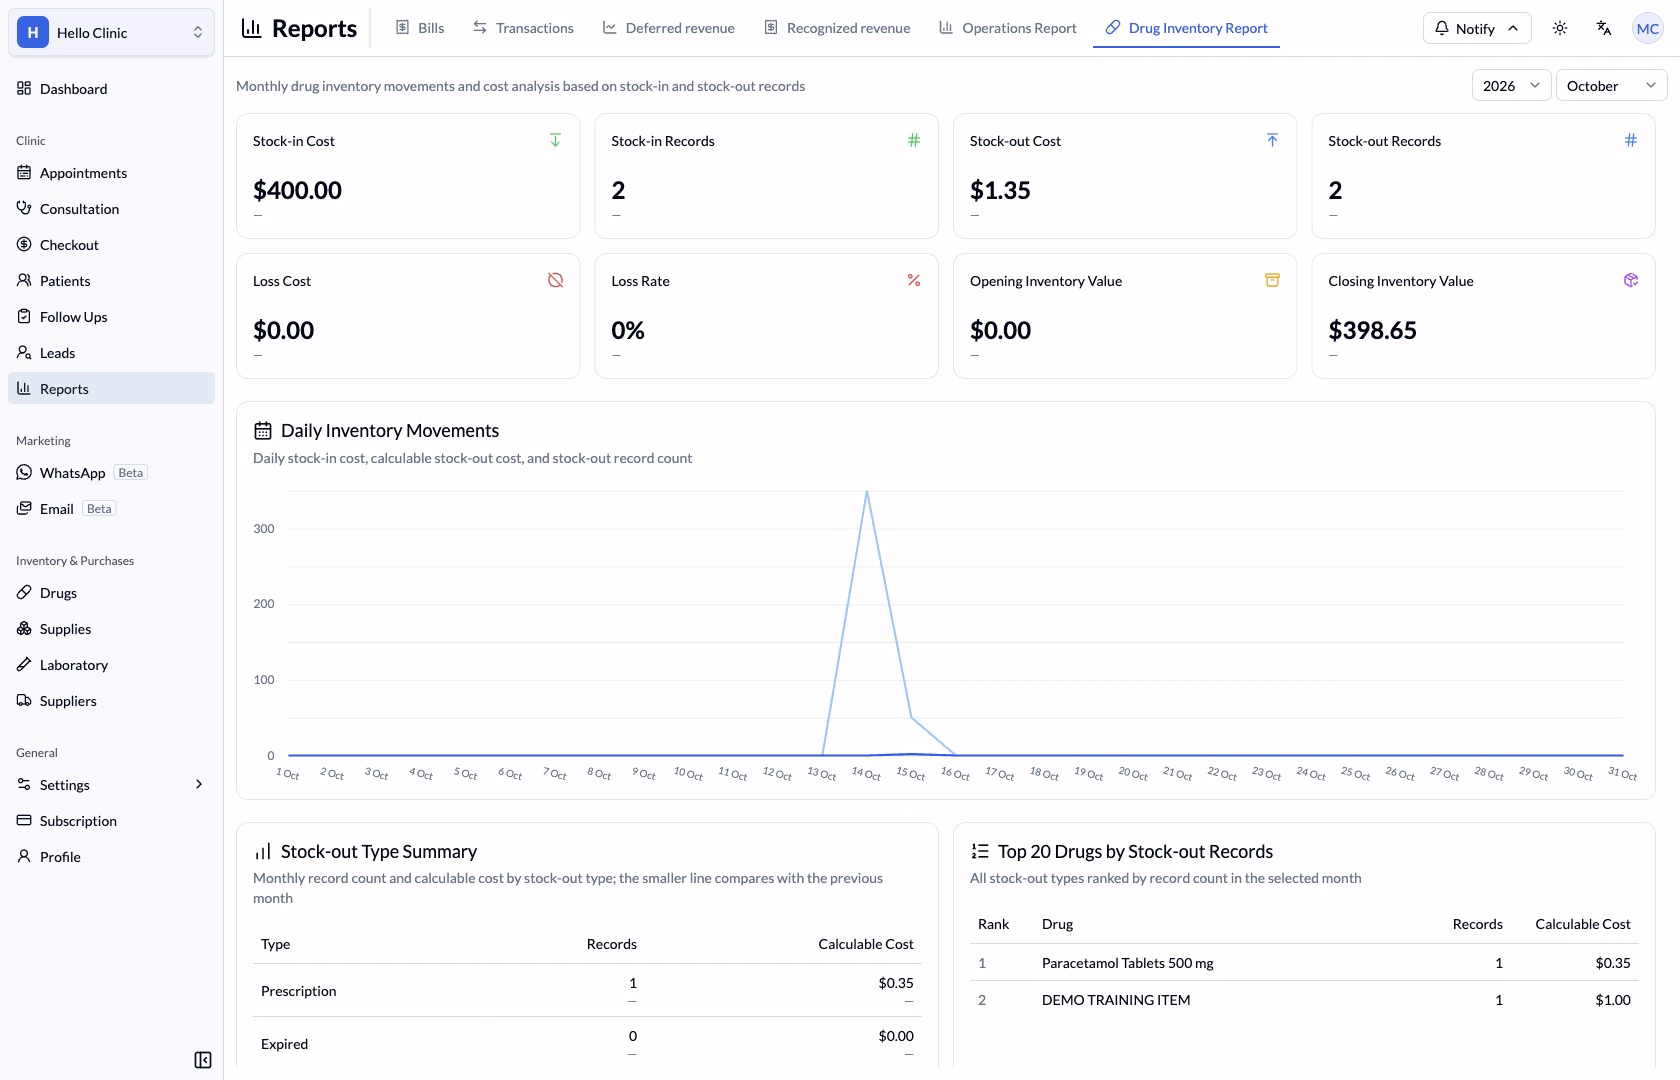Screen dimensions: 1680x1080
Task: Open the 2026 year dropdown
Action: [x=1511, y=86]
